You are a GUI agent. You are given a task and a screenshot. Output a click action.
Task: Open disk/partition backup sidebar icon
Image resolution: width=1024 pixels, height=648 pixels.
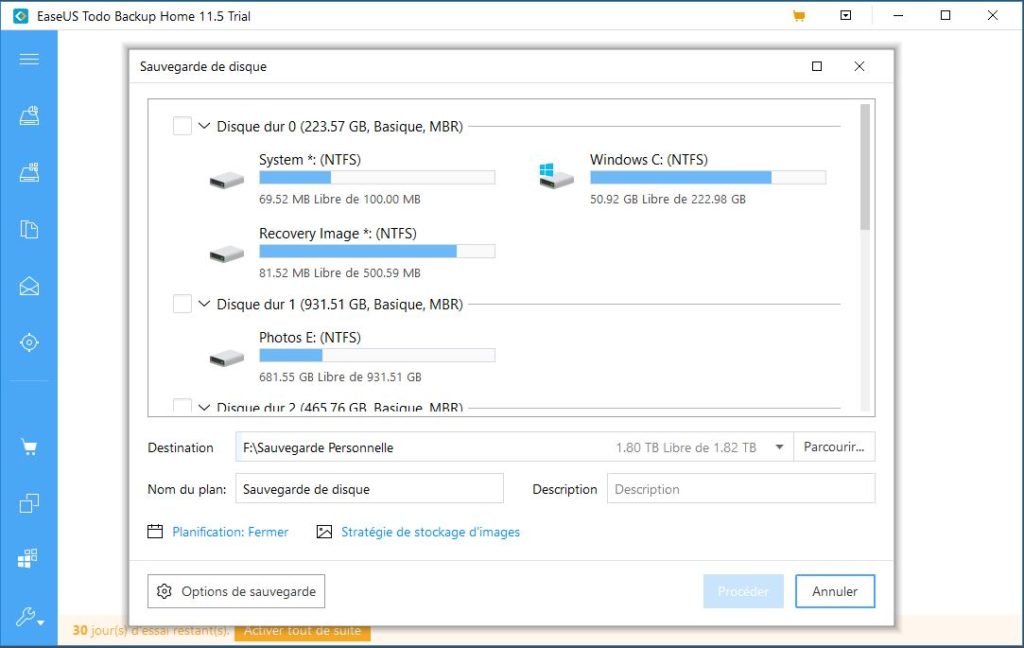pyautogui.click(x=29, y=116)
